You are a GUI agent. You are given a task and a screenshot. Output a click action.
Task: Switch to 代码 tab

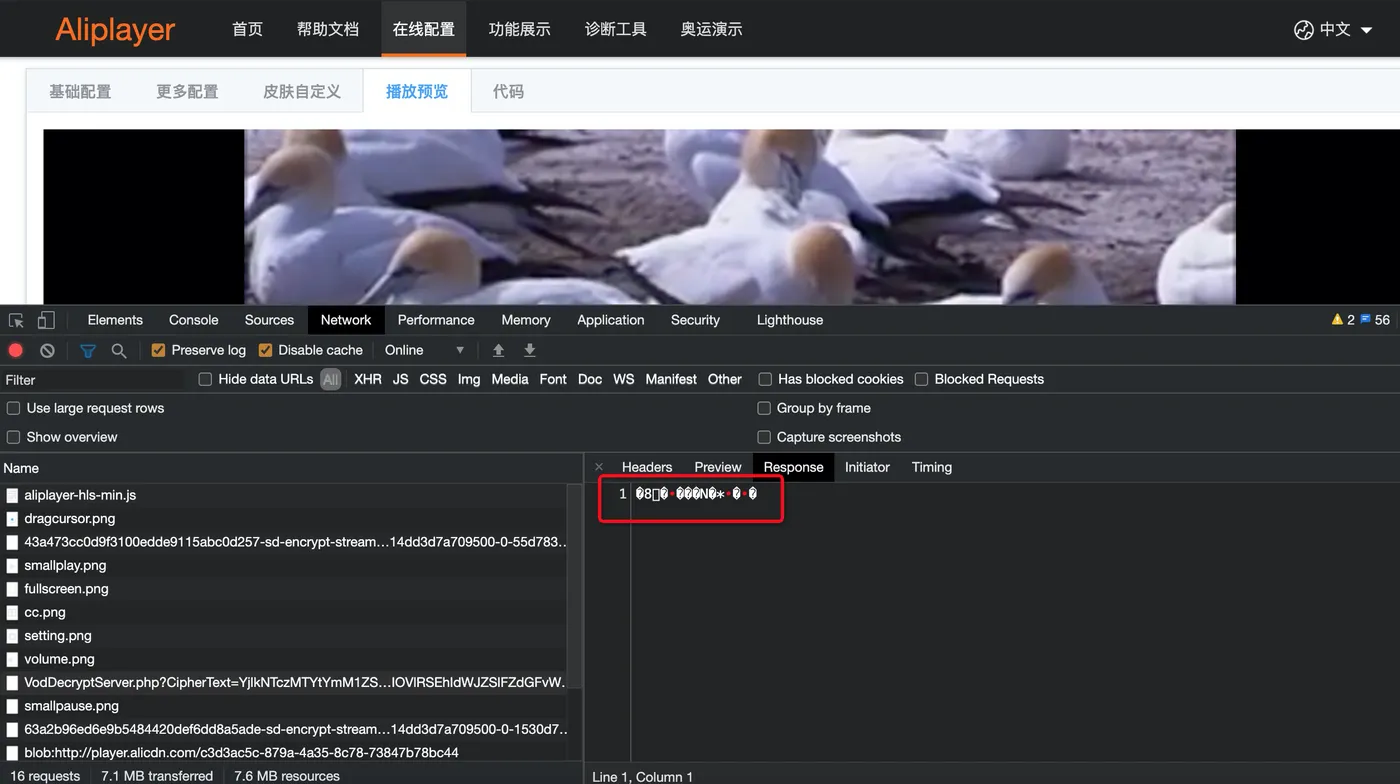[x=508, y=91]
